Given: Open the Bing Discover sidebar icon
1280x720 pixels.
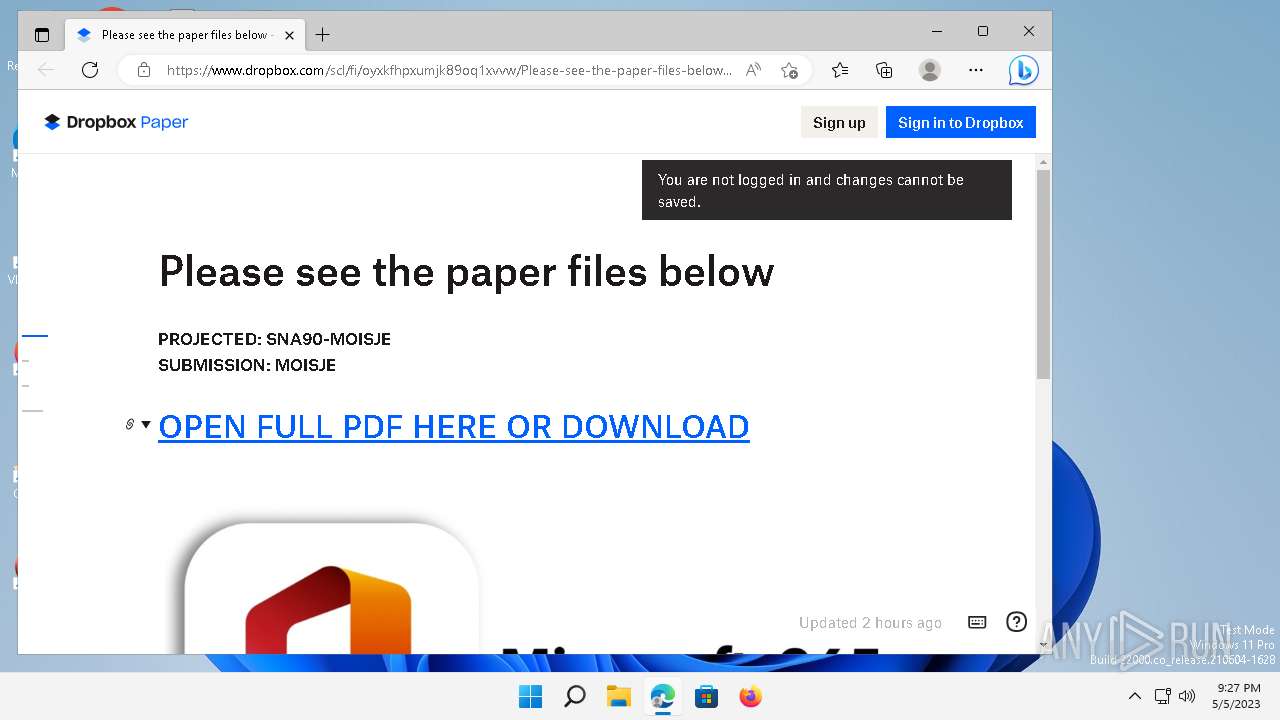Looking at the screenshot, I should [x=1023, y=70].
